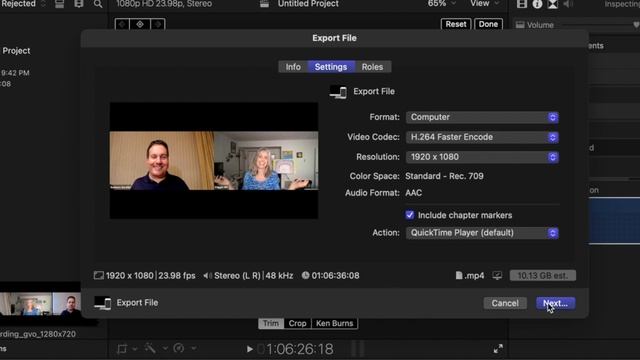Click the Reset button
Viewport: 640px width, 360px height.
pos(456,24)
